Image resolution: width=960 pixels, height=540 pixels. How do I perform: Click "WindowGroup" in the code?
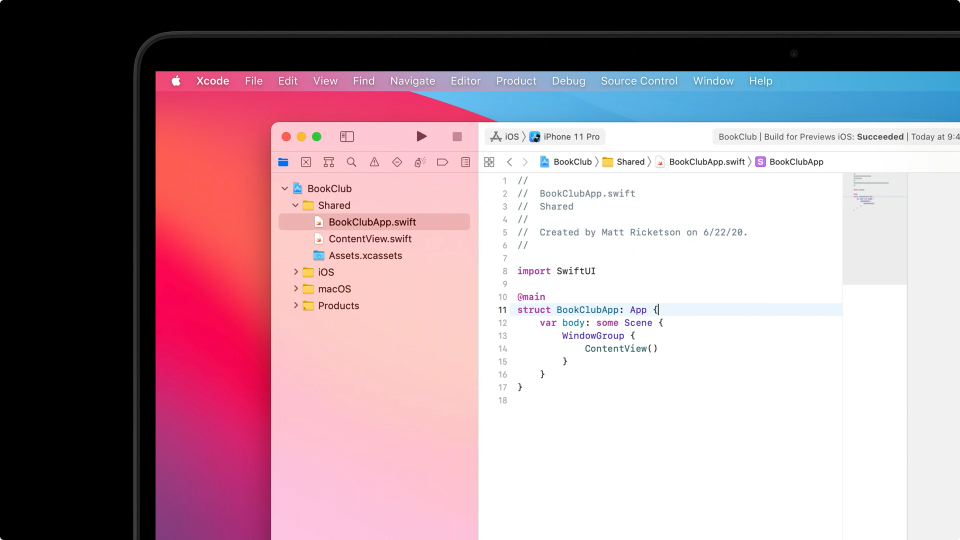tap(593, 336)
